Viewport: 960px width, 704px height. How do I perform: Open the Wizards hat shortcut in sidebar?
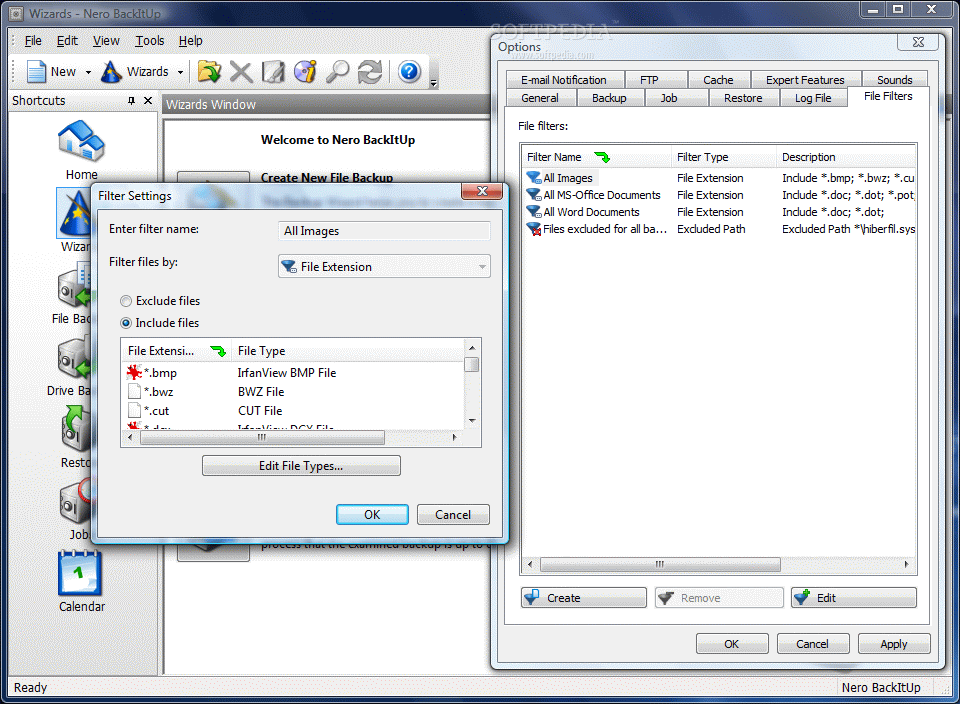pos(73,213)
